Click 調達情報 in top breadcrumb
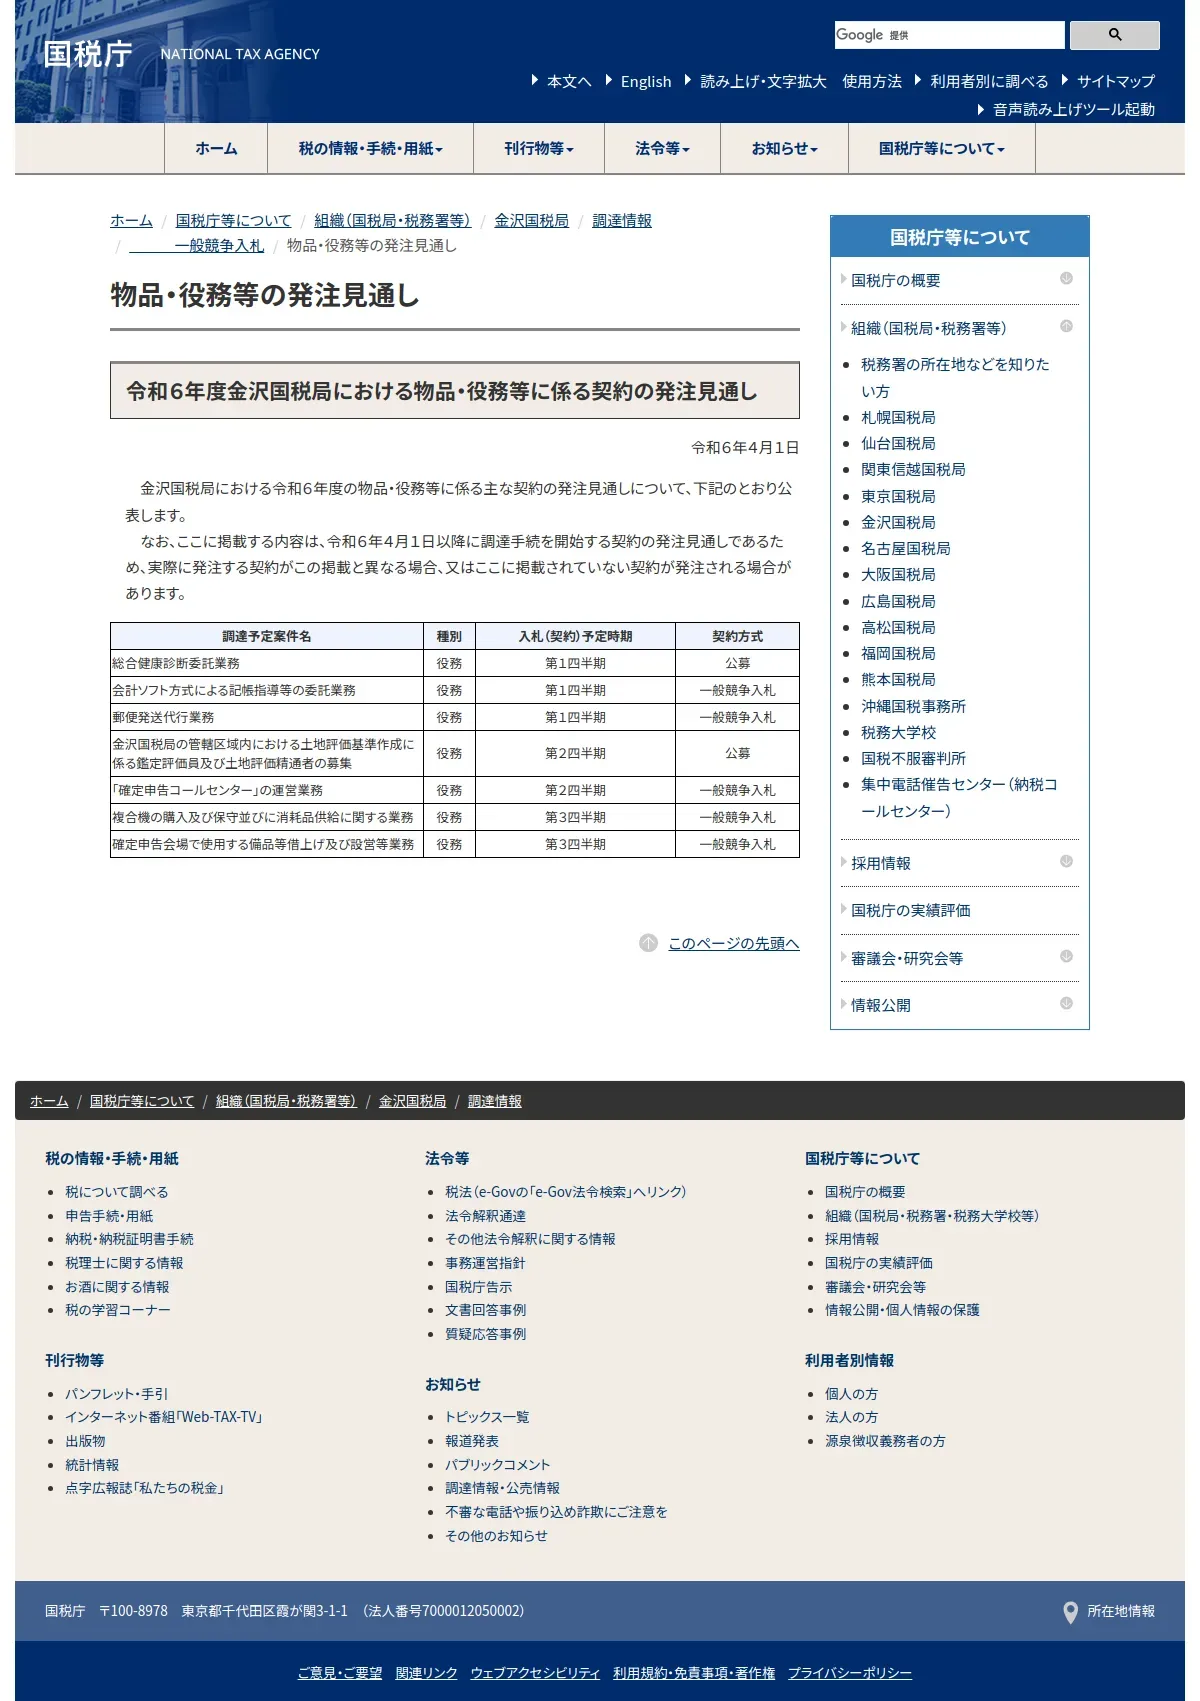The height and width of the screenshot is (1701, 1200). pyautogui.click(x=622, y=220)
